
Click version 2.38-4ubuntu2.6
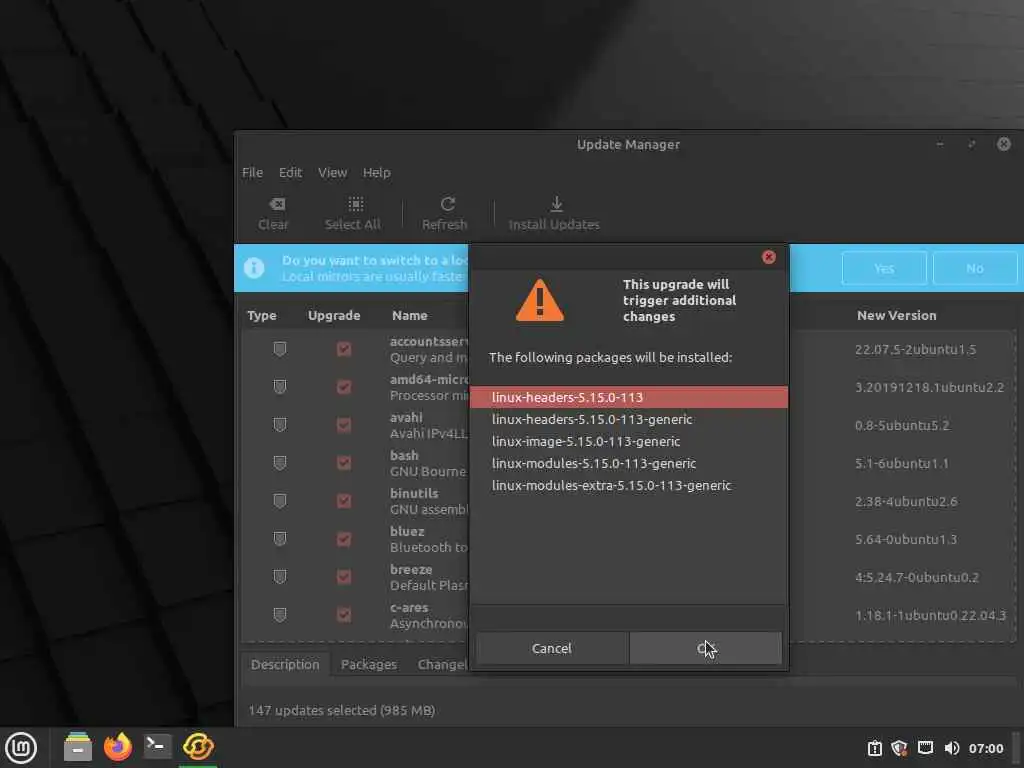click(906, 502)
